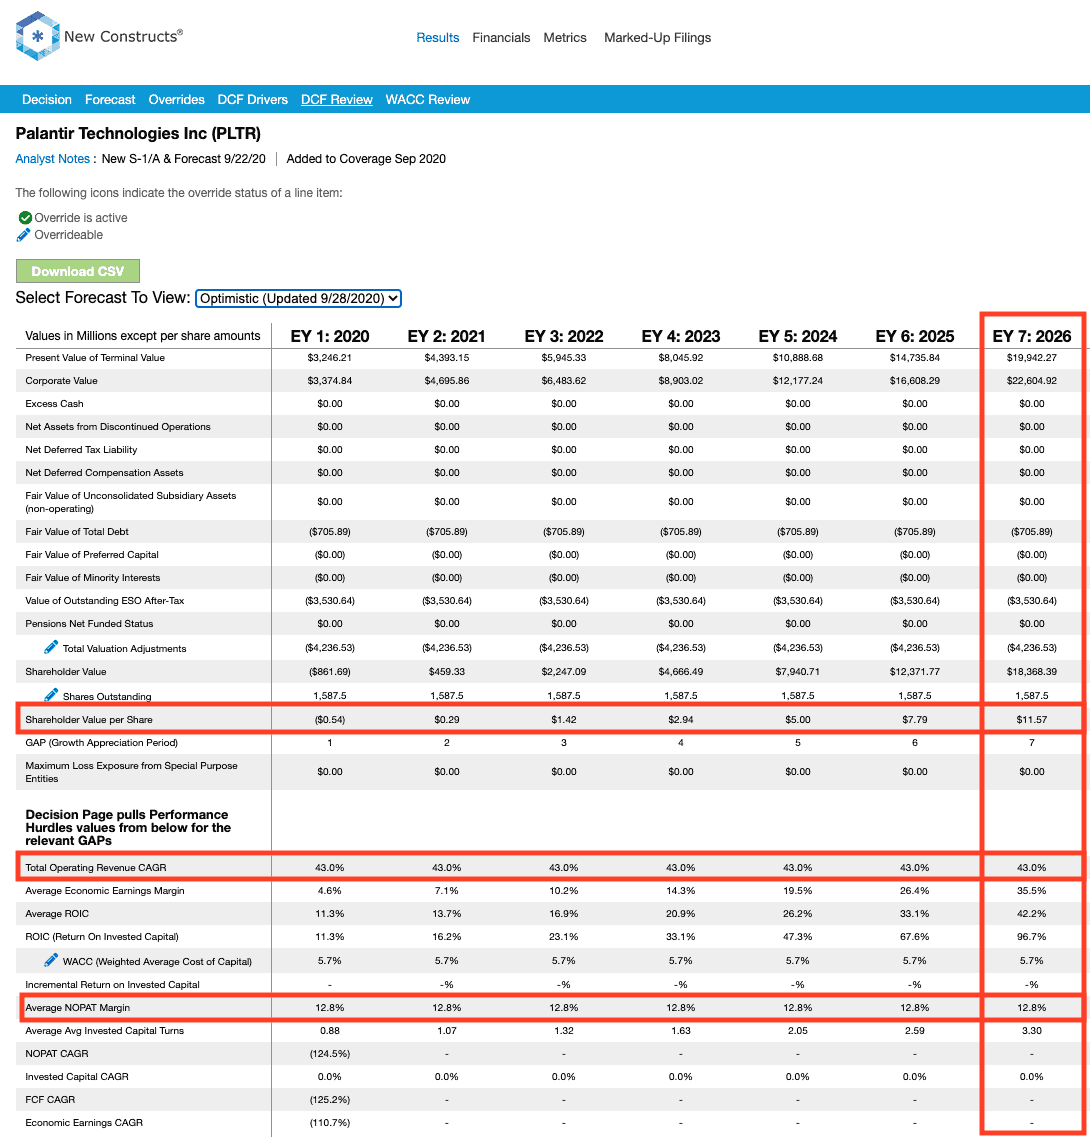Screen dimensions: 1090x1137
Task: Click the Download CSV button
Action: pos(78,271)
